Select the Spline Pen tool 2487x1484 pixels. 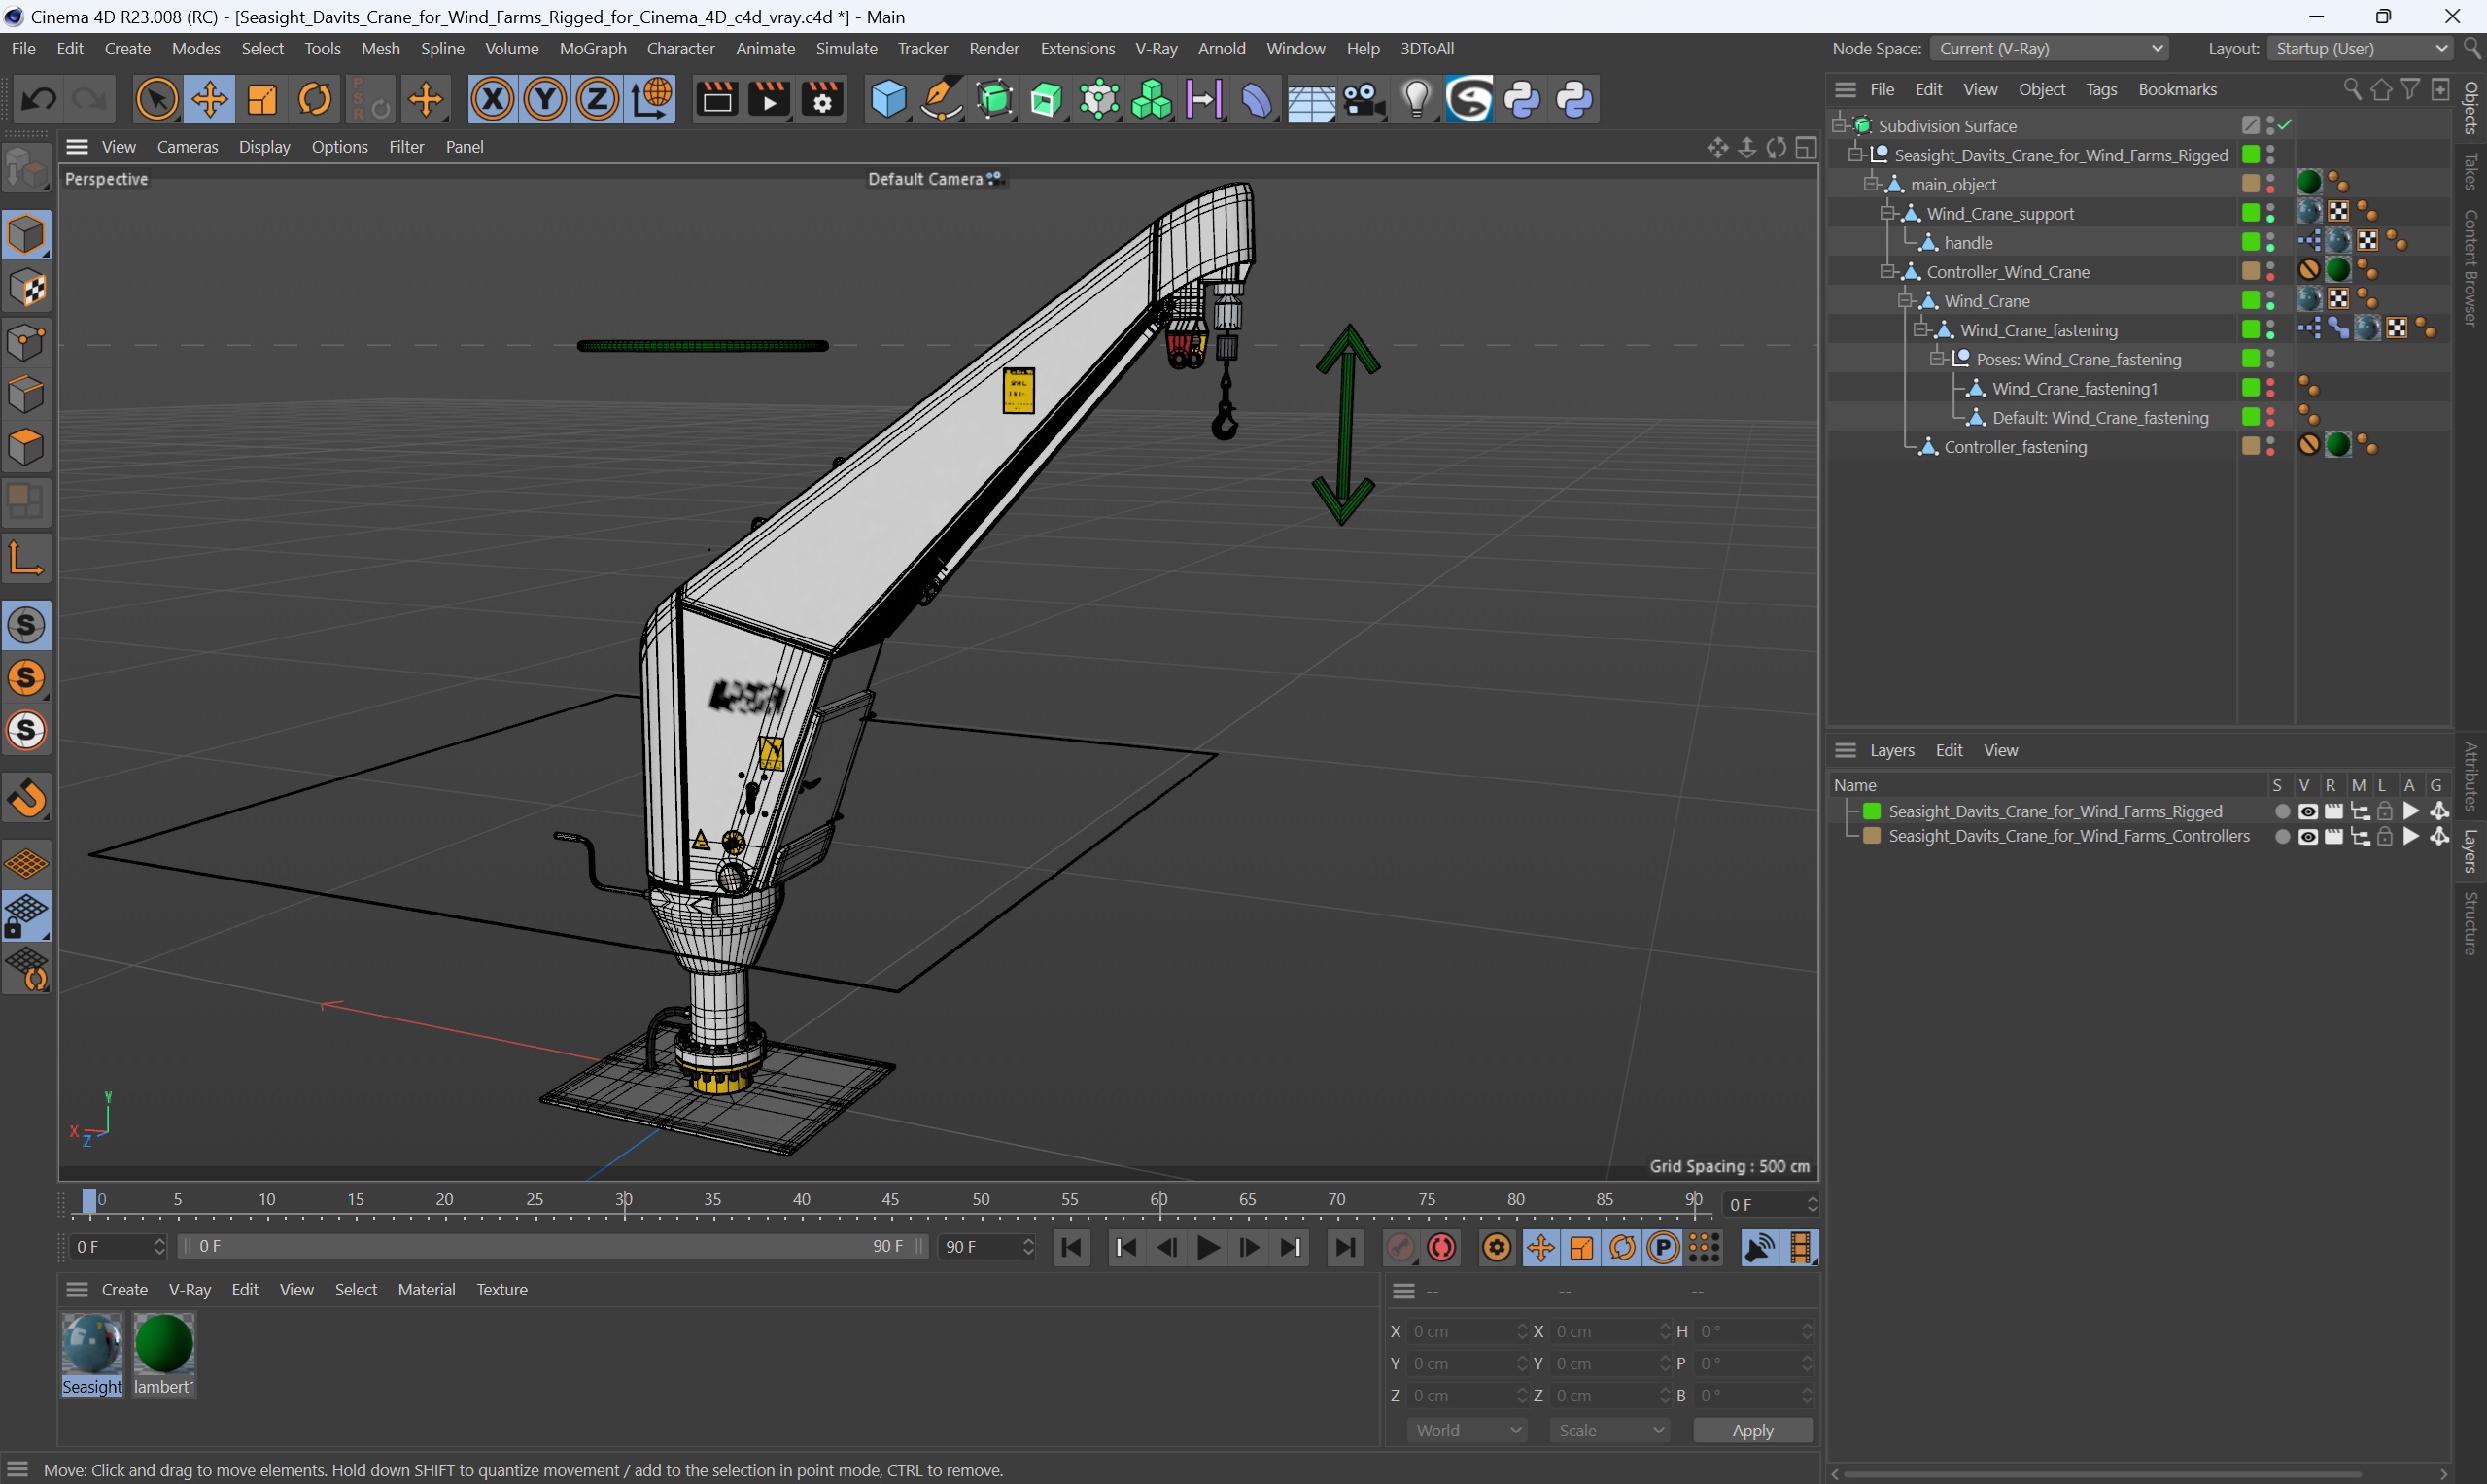[x=940, y=99]
